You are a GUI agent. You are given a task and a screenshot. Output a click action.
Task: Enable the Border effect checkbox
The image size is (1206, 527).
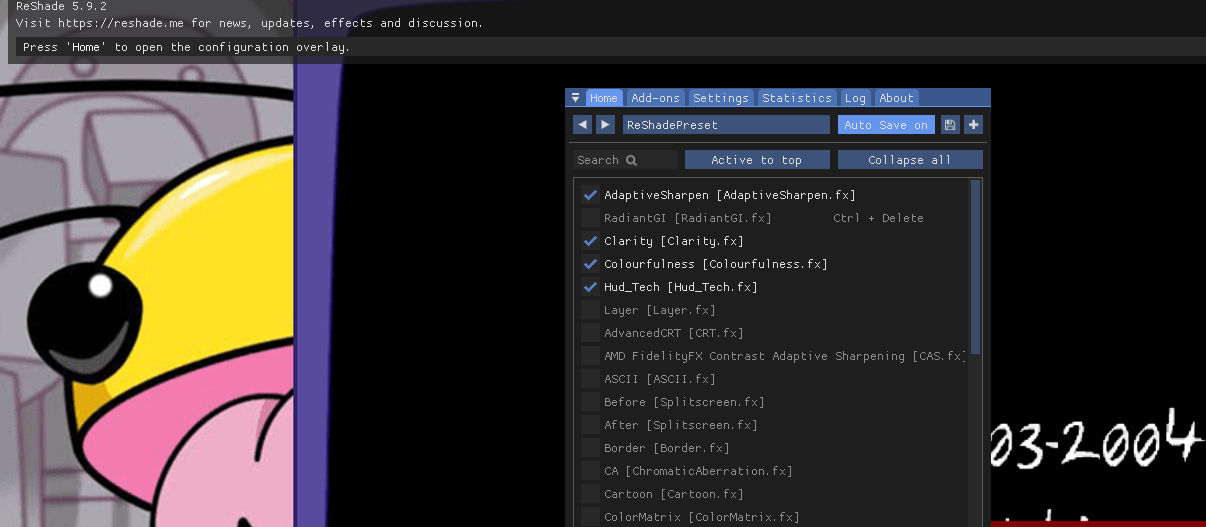coord(590,448)
